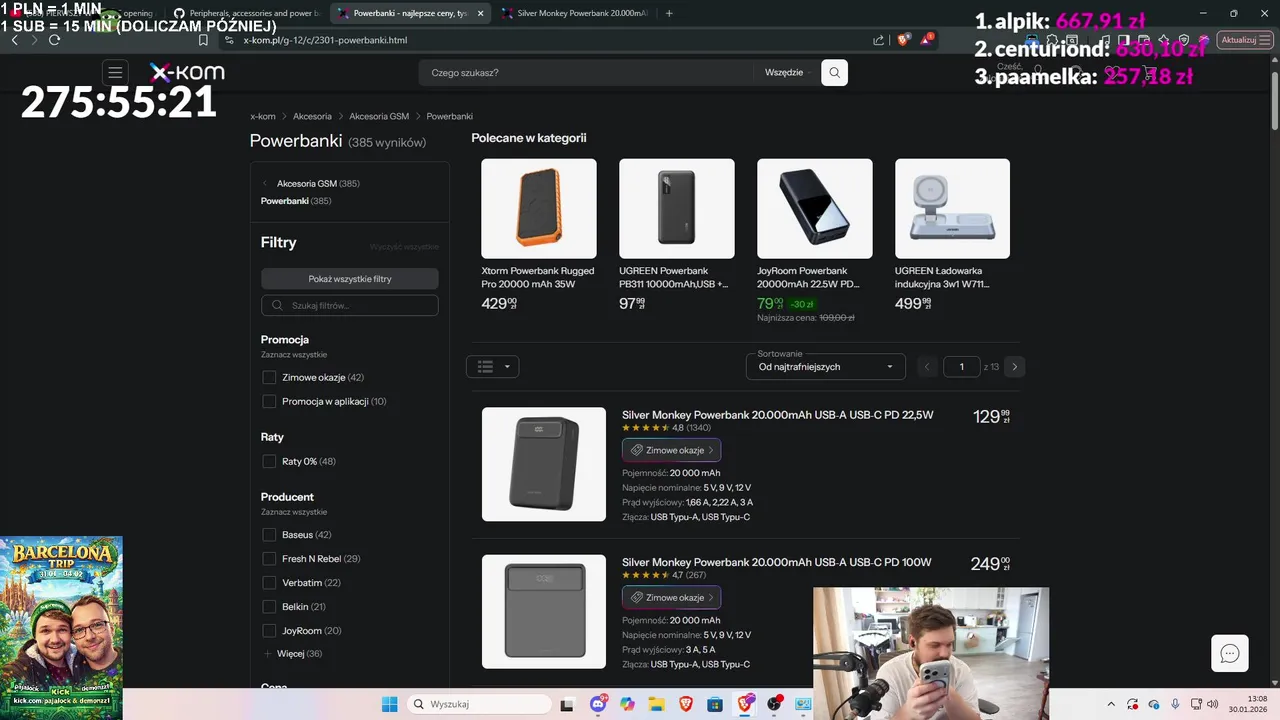Check the JoyRoom producer checkbox
Image resolution: width=1280 pixels, height=720 pixels.
(x=269, y=631)
